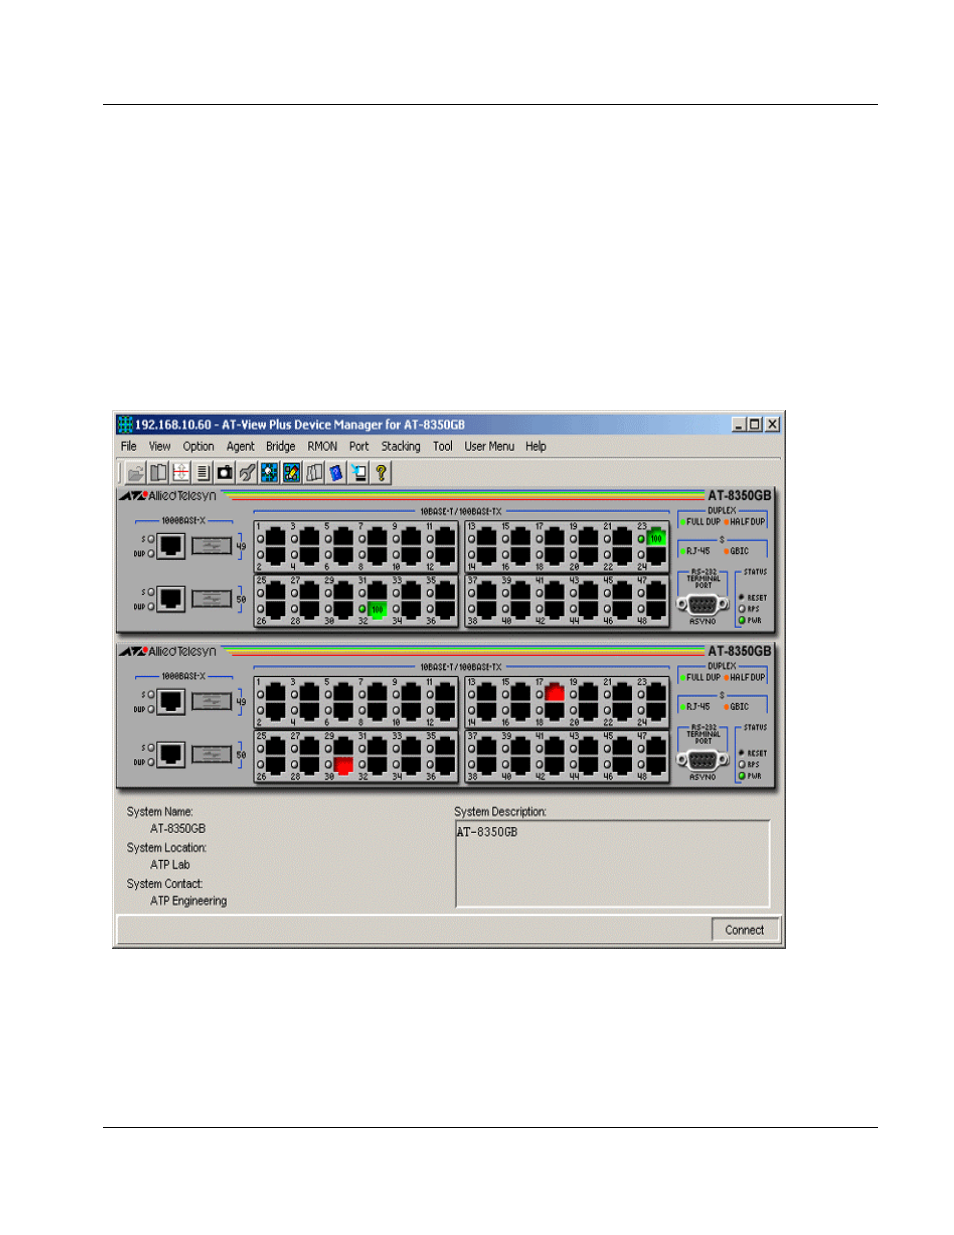The image size is (954, 1235).
Task: Open the Tool menu
Action: tap(443, 447)
